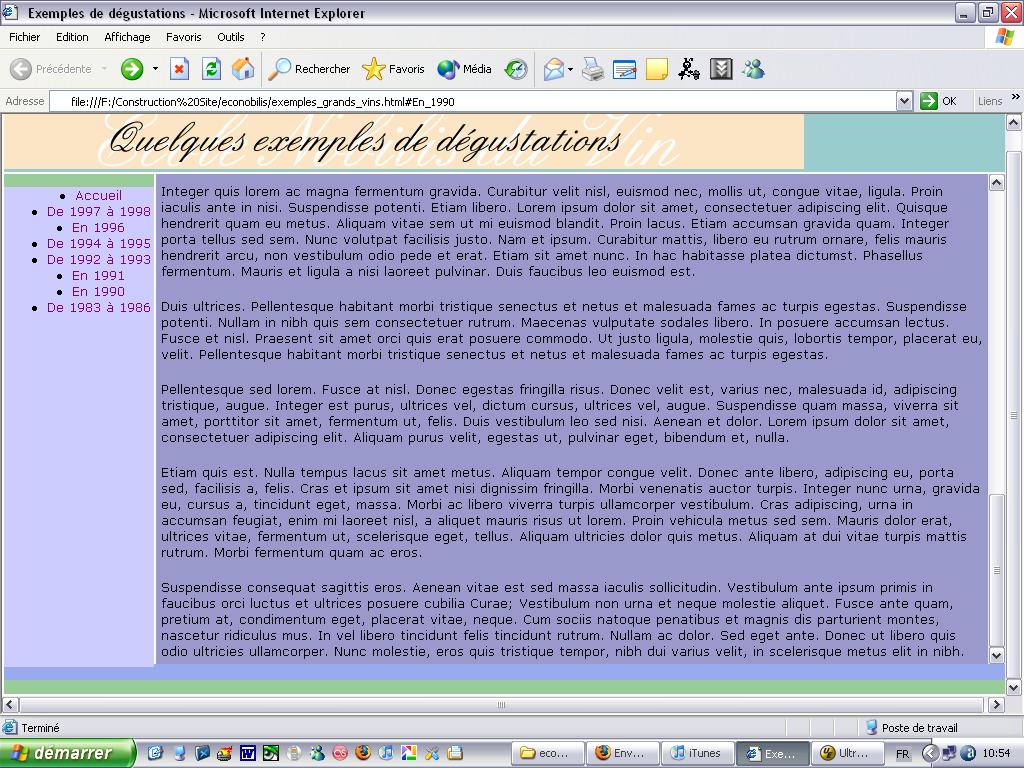Click the outer page scroll-up arrow
1024x768 pixels.
click(1014, 122)
